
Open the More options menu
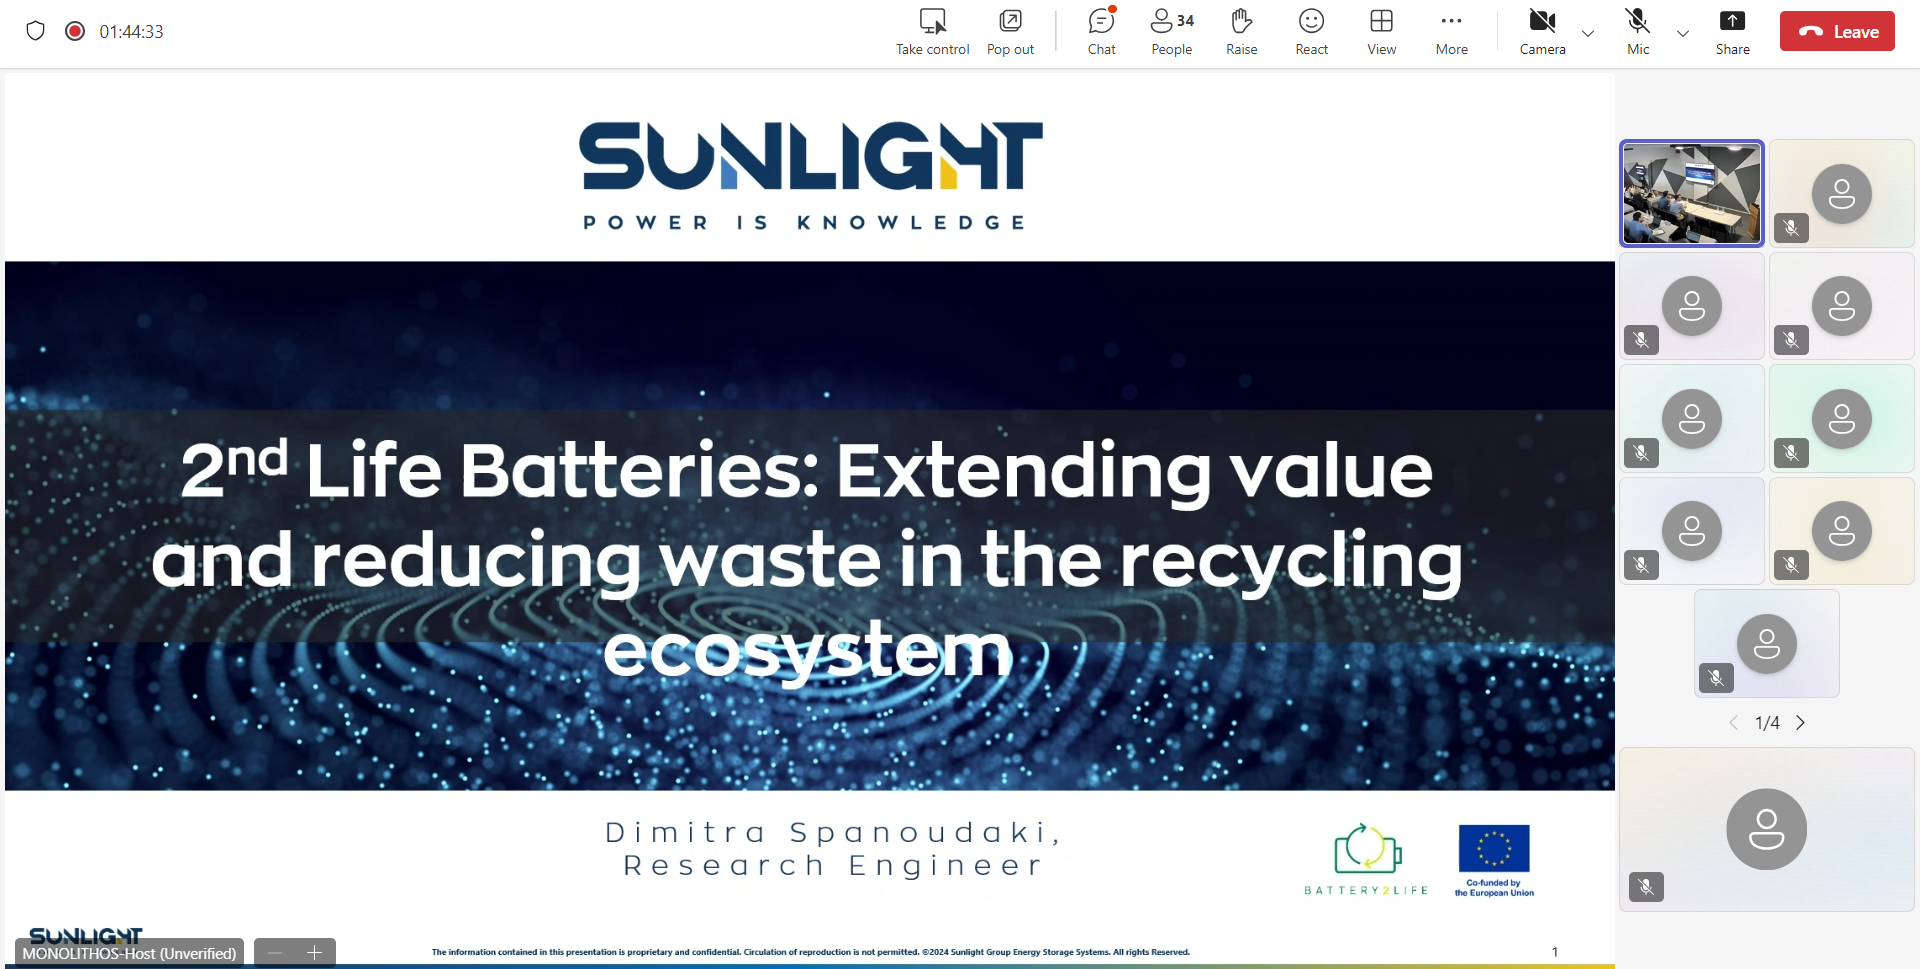pos(1451,32)
